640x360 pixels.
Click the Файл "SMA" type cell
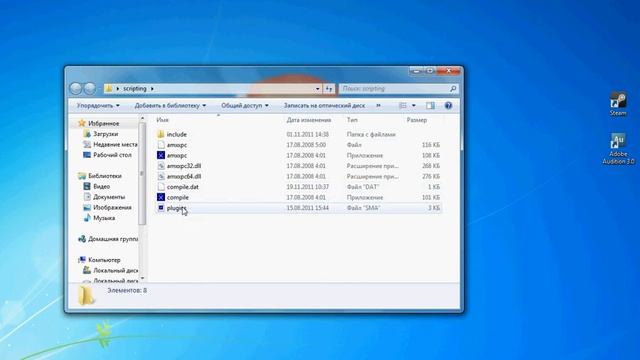(x=363, y=208)
